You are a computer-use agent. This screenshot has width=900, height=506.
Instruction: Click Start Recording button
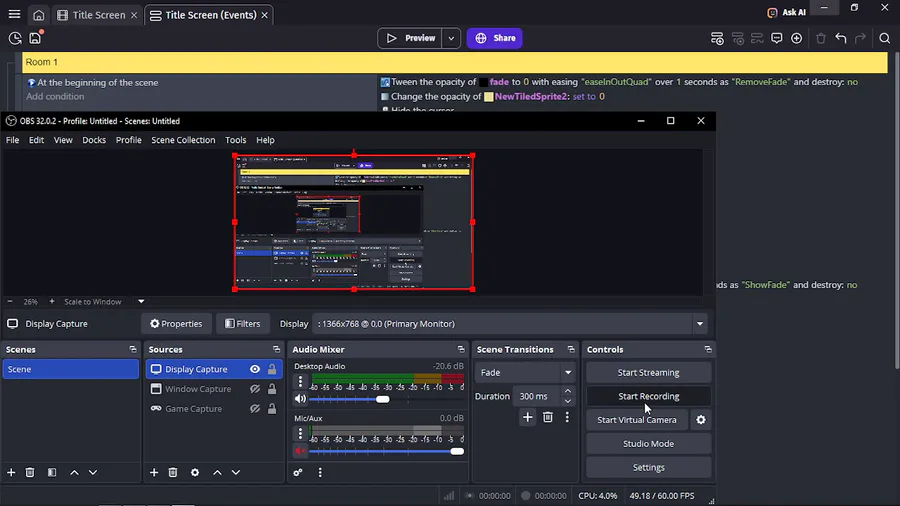click(649, 396)
